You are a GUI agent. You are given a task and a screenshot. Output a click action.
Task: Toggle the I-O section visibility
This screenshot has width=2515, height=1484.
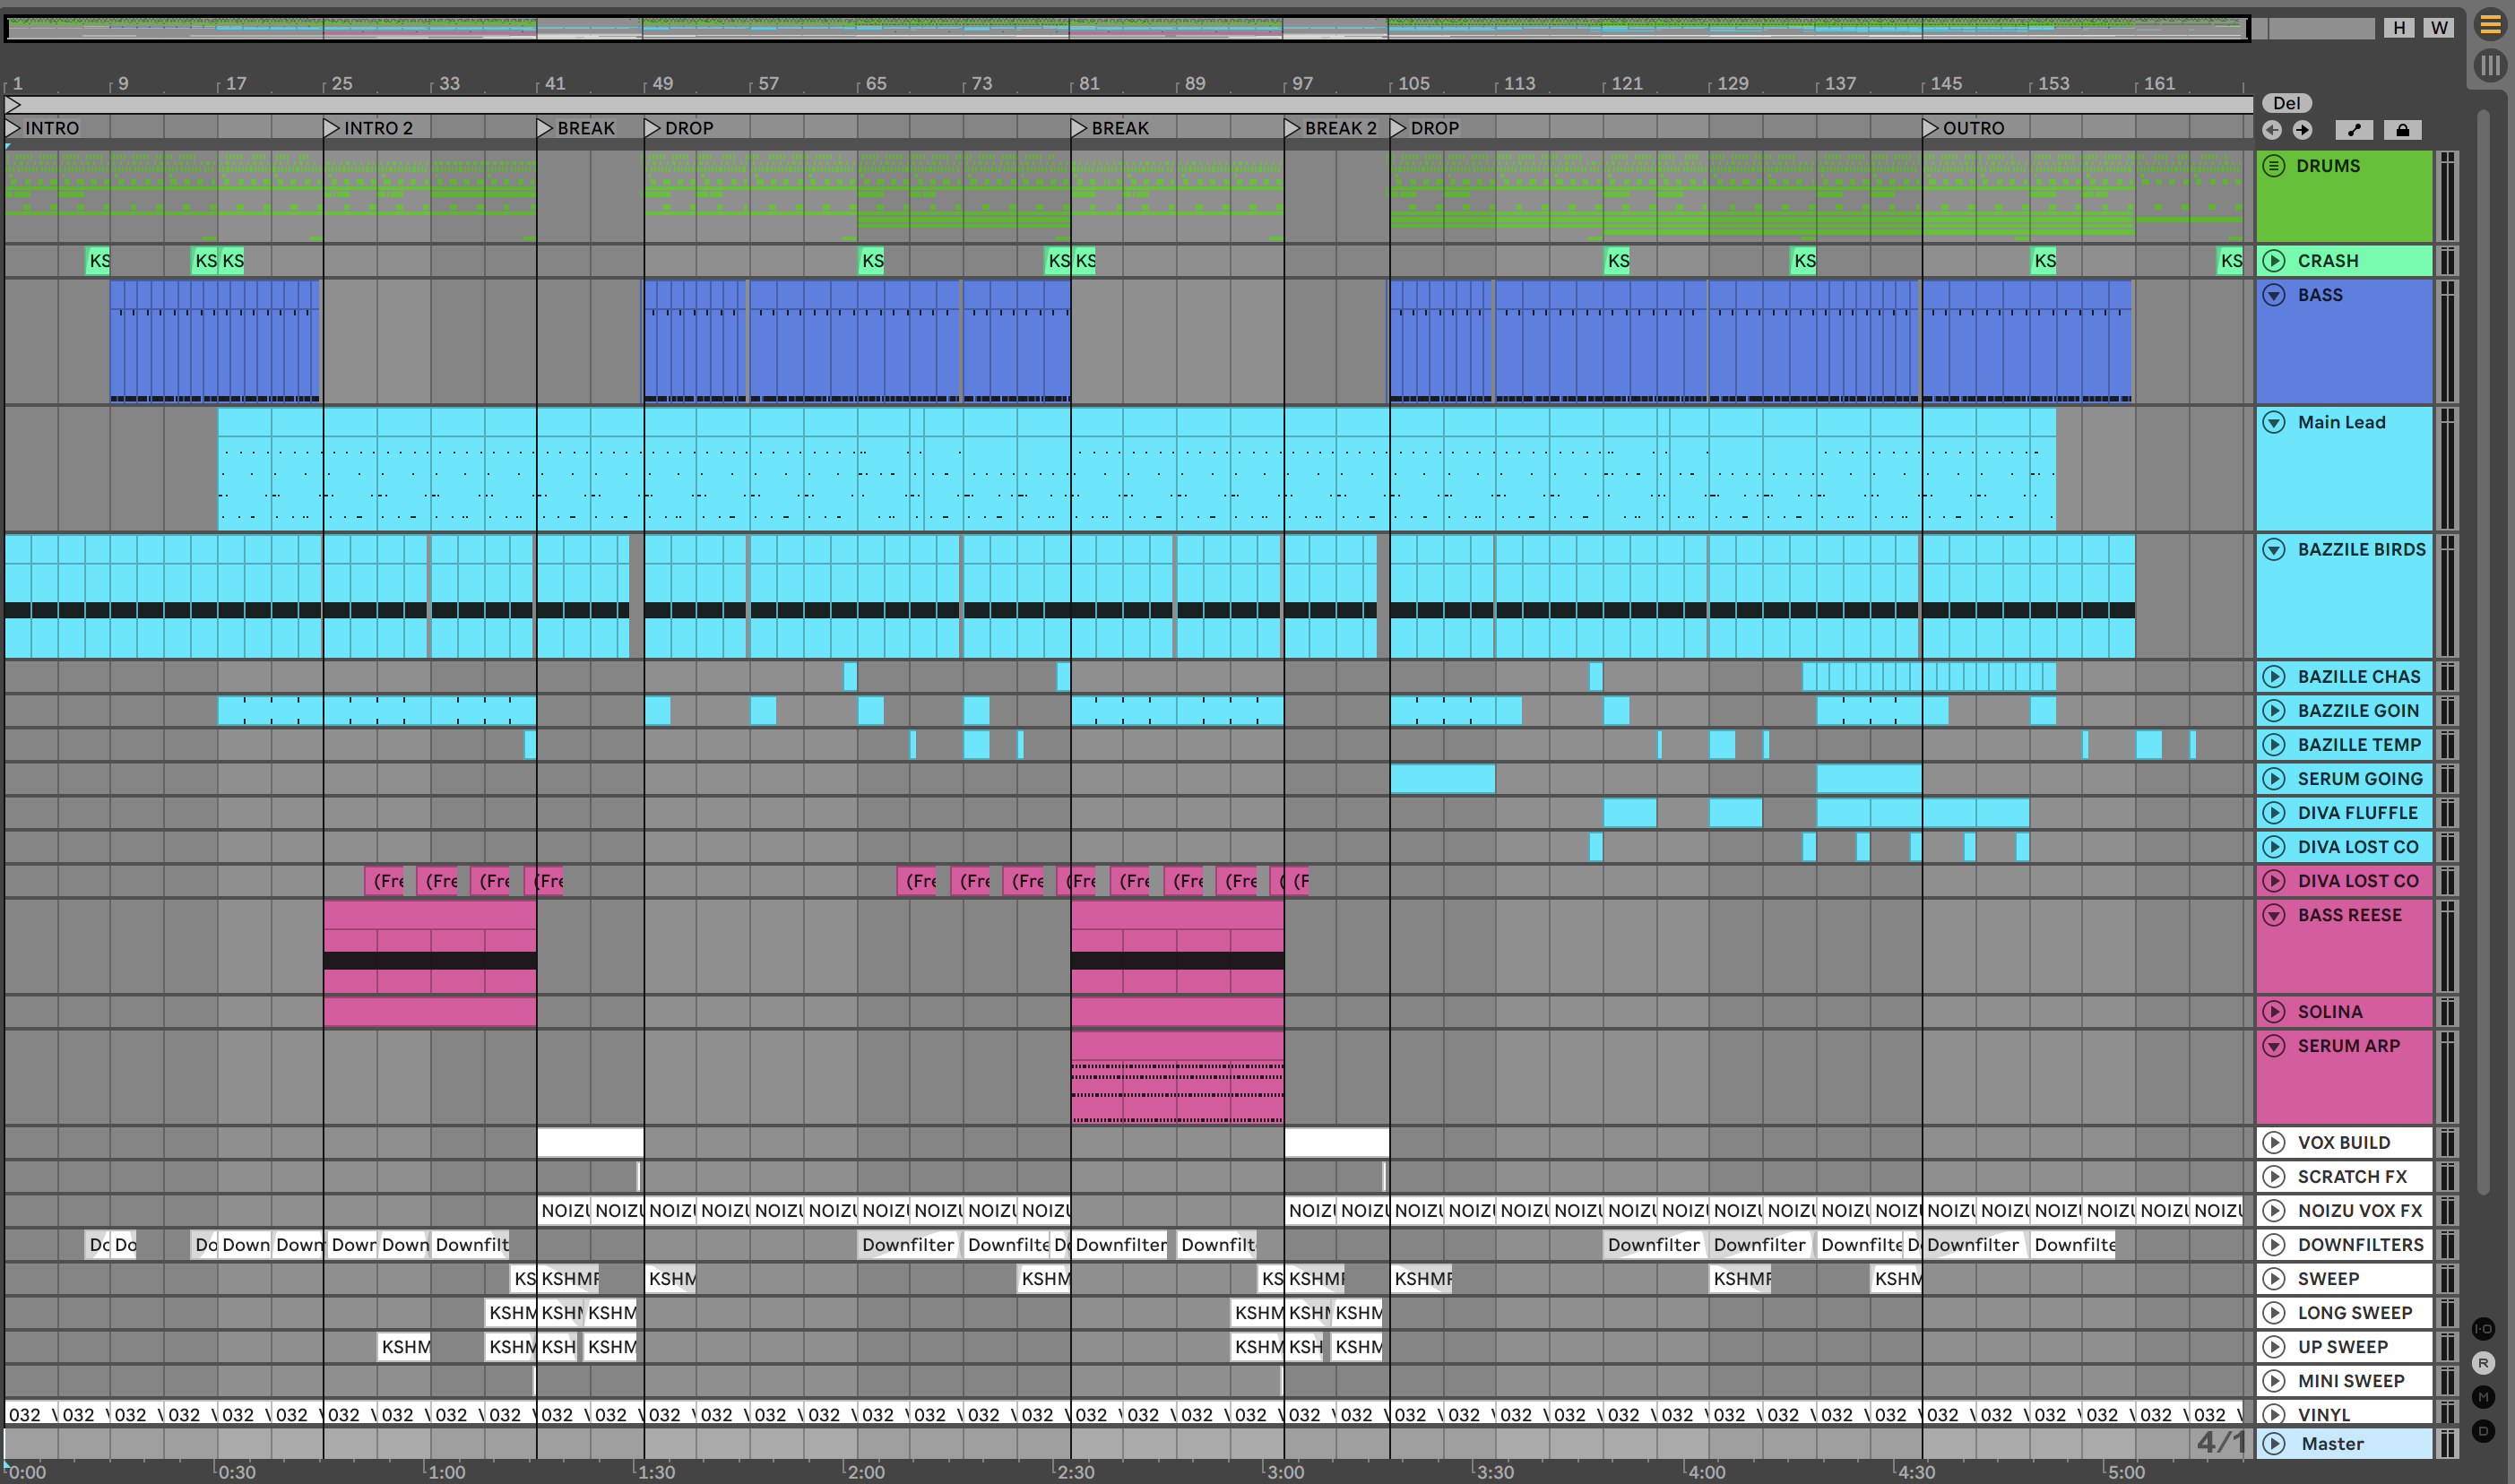tap(2483, 1329)
